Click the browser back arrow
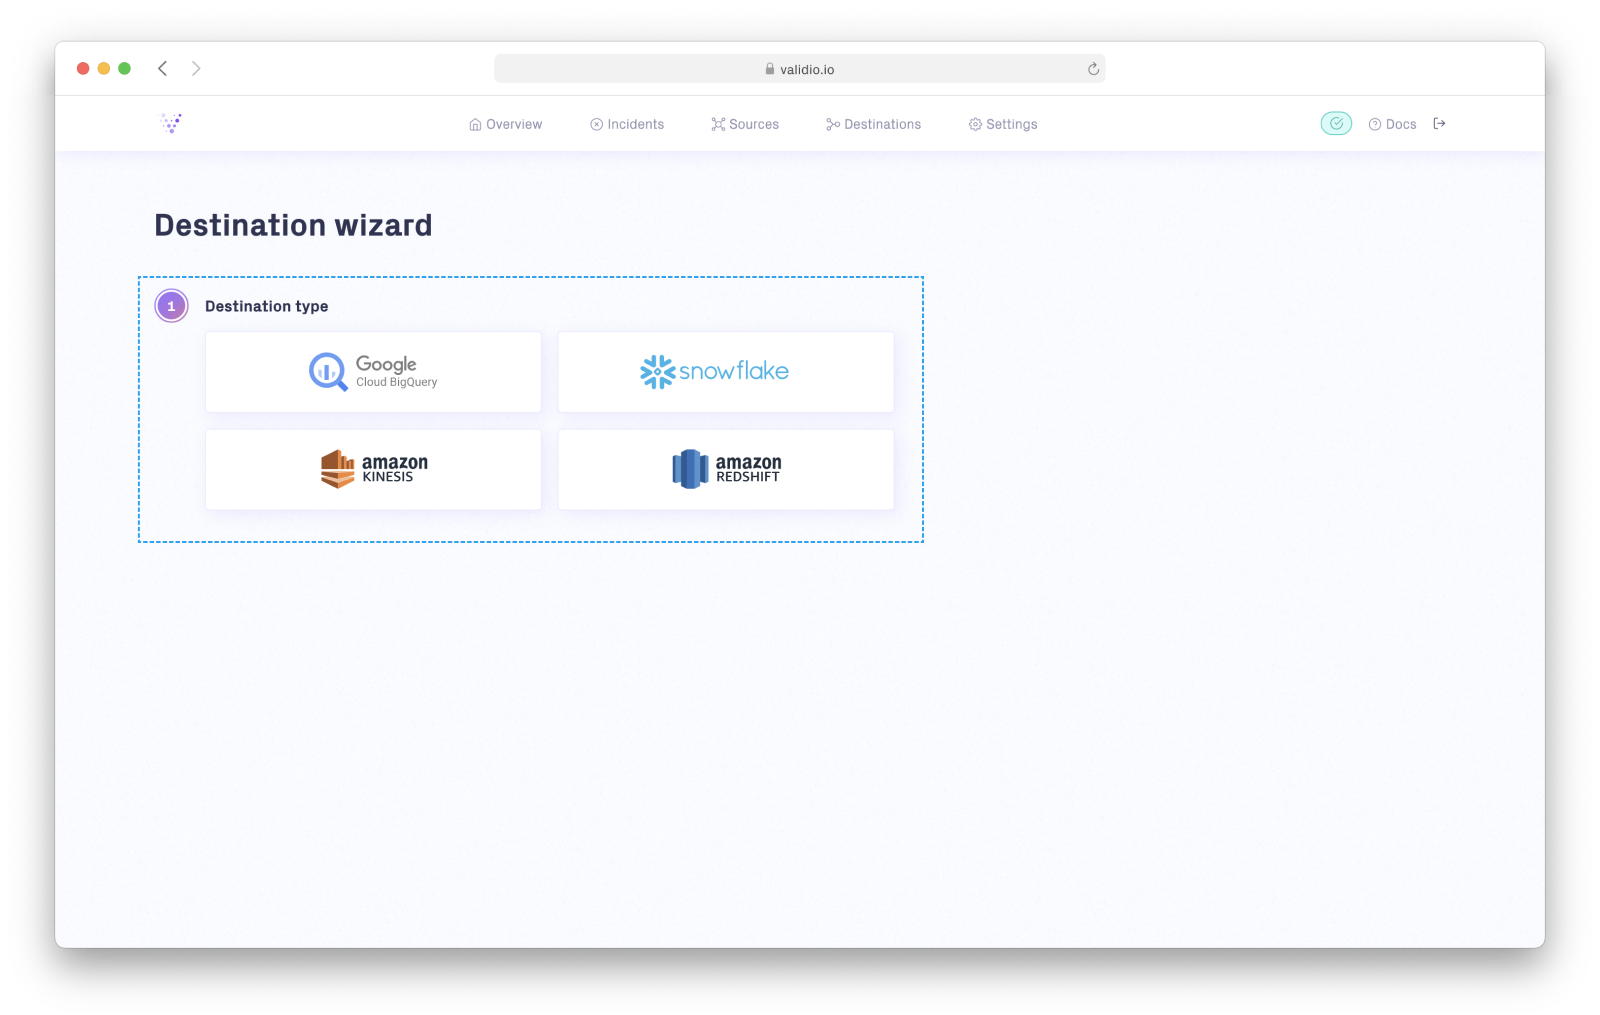The width and height of the screenshot is (1600, 1015). [x=162, y=68]
